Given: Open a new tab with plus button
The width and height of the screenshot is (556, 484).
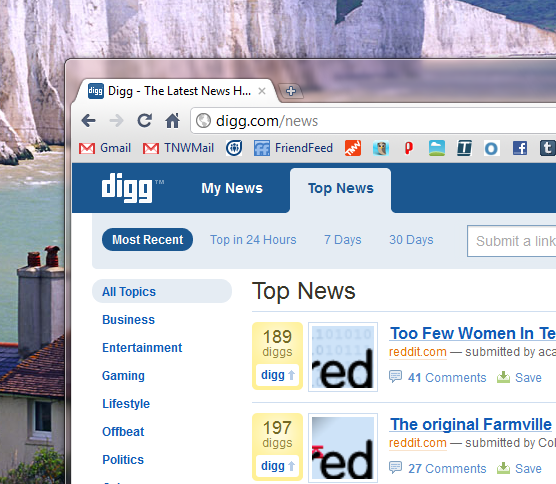Looking at the screenshot, I should click(291, 91).
